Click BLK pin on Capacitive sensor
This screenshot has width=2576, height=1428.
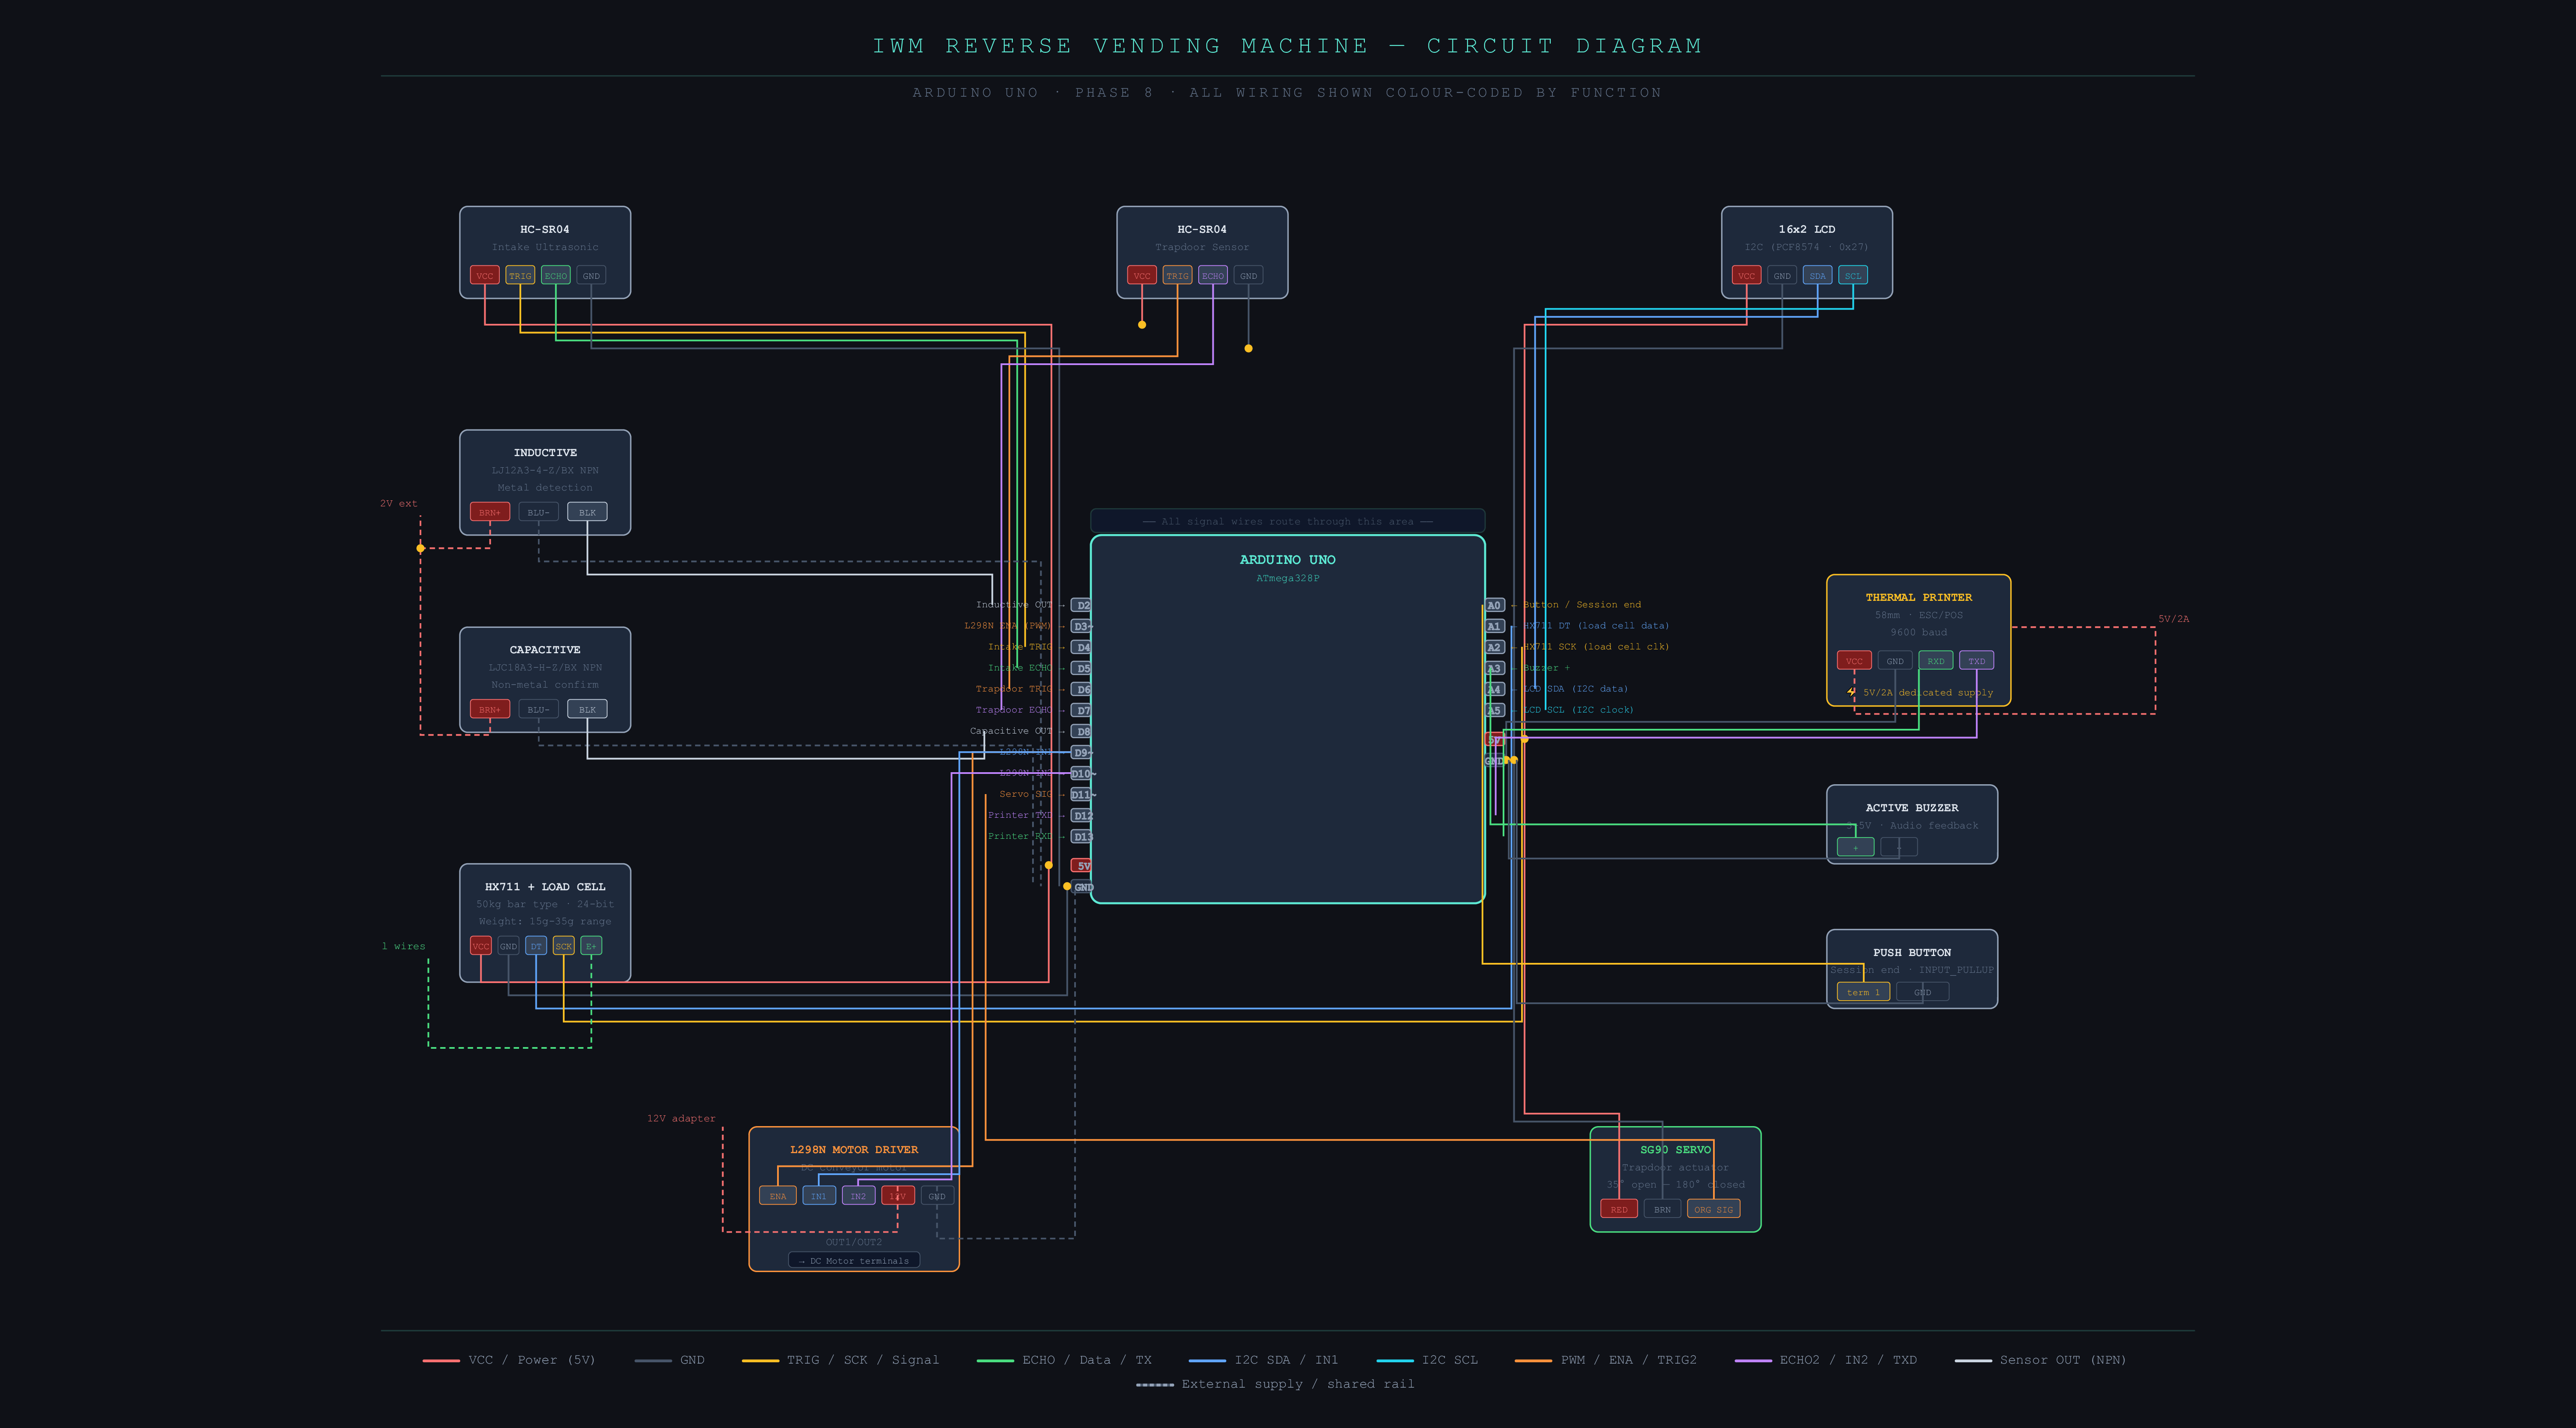(587, 709)
